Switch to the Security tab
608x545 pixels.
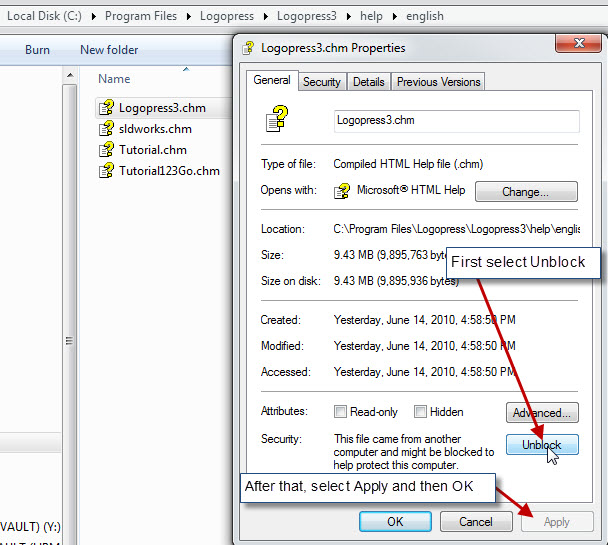point(322,82)
